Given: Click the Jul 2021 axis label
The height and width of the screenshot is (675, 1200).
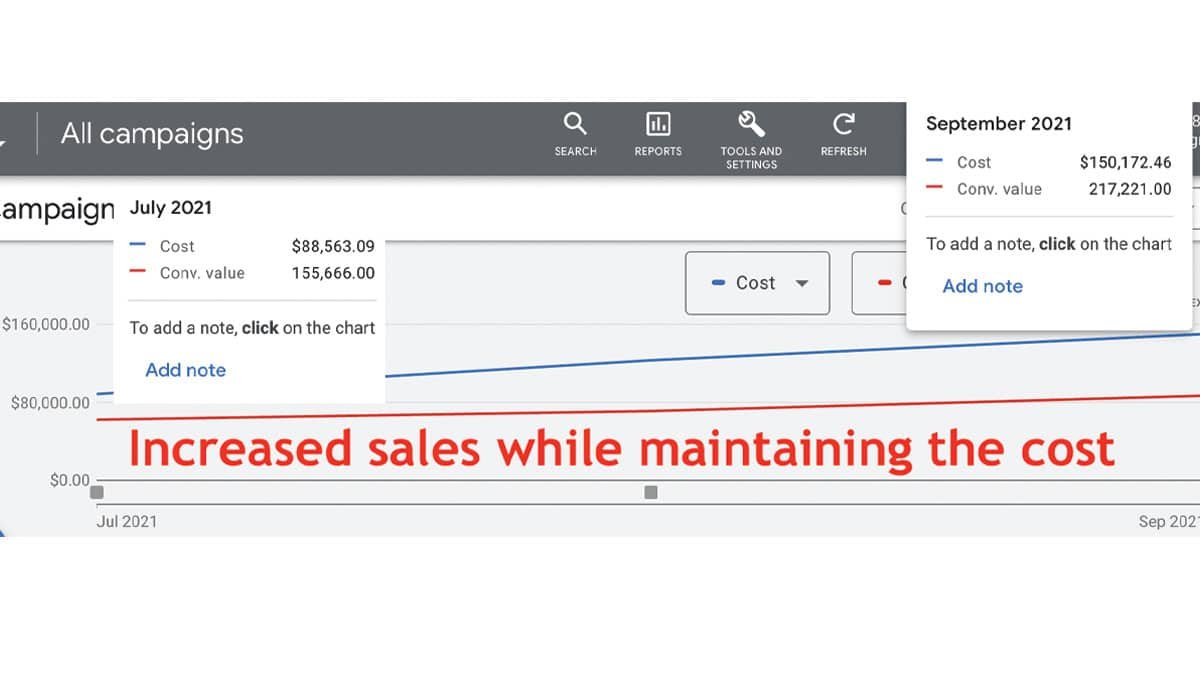Looking at the screenshot, I should (x=125, y=521).
